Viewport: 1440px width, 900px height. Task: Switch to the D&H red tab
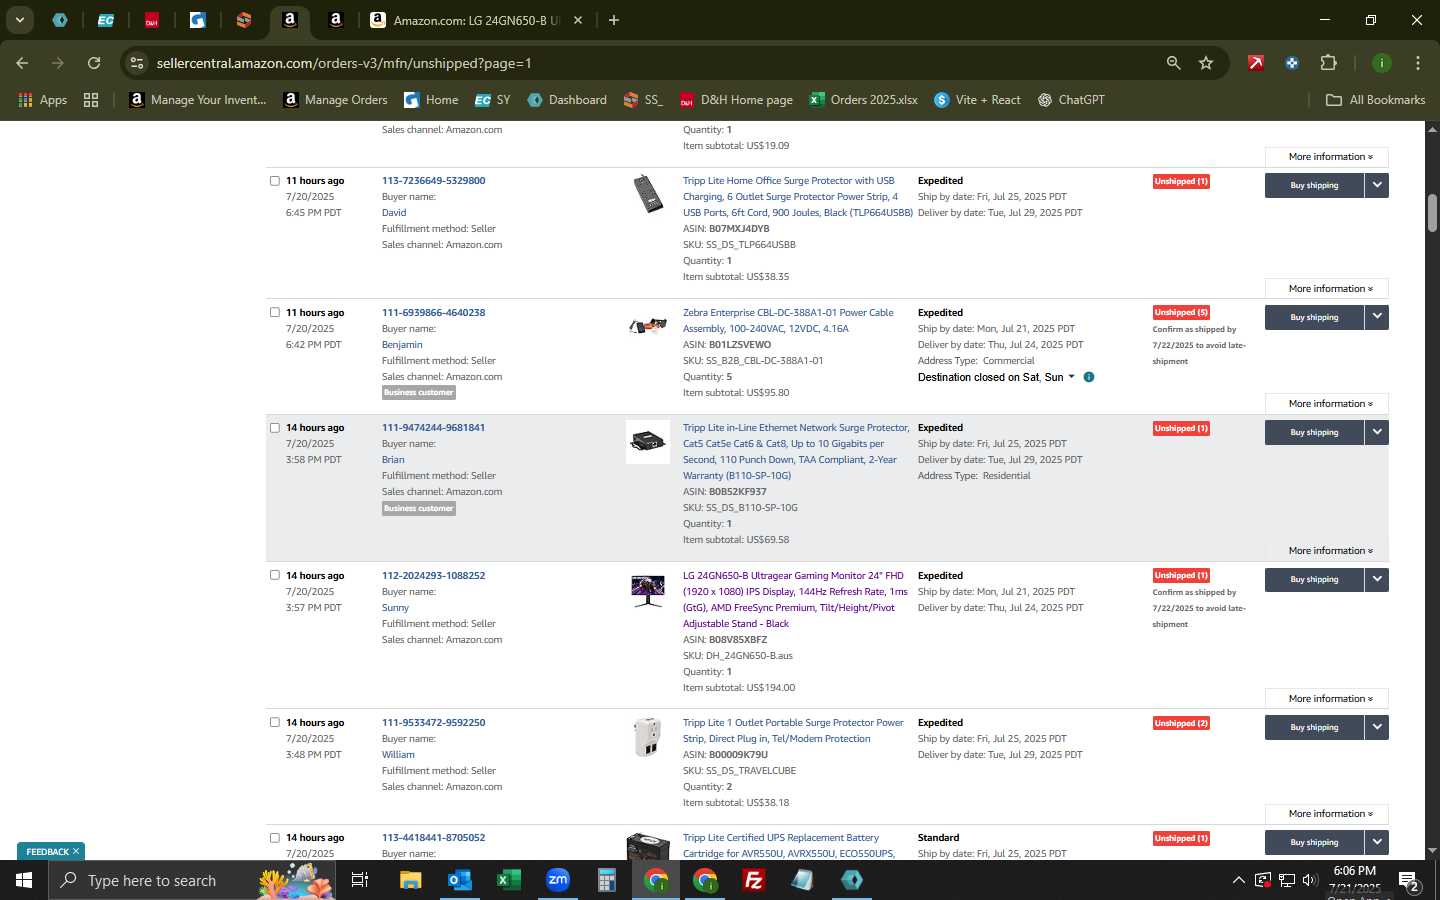click(x=151, y=20)
